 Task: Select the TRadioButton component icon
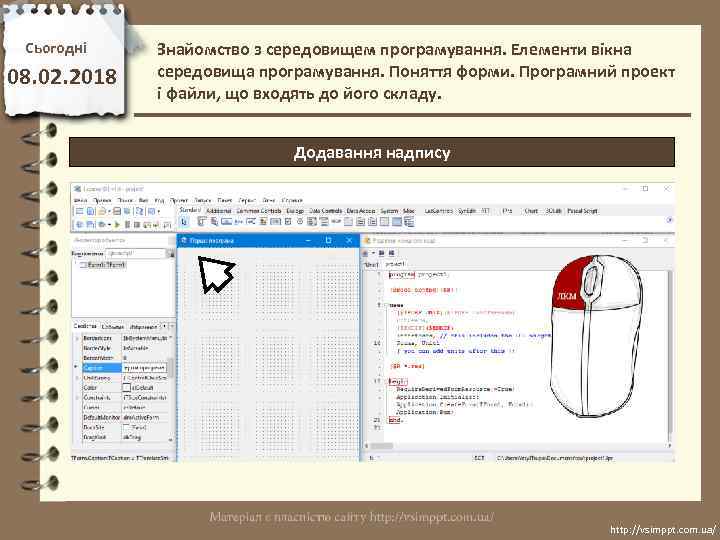(300, 221)
